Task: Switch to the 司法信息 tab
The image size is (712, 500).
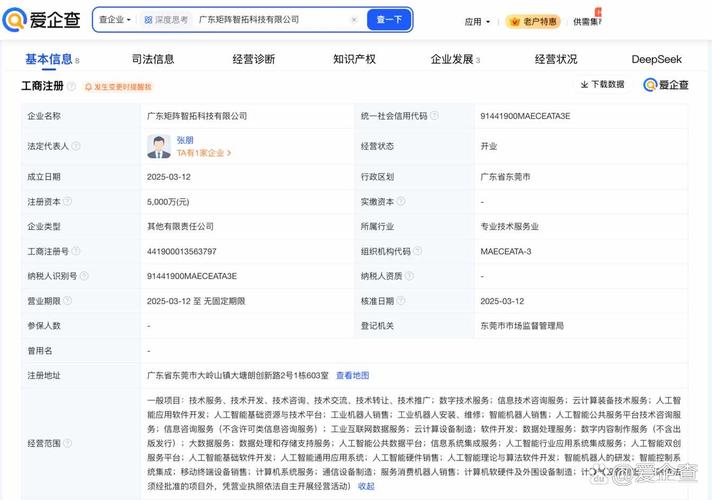Action: (x=153, y=59)
